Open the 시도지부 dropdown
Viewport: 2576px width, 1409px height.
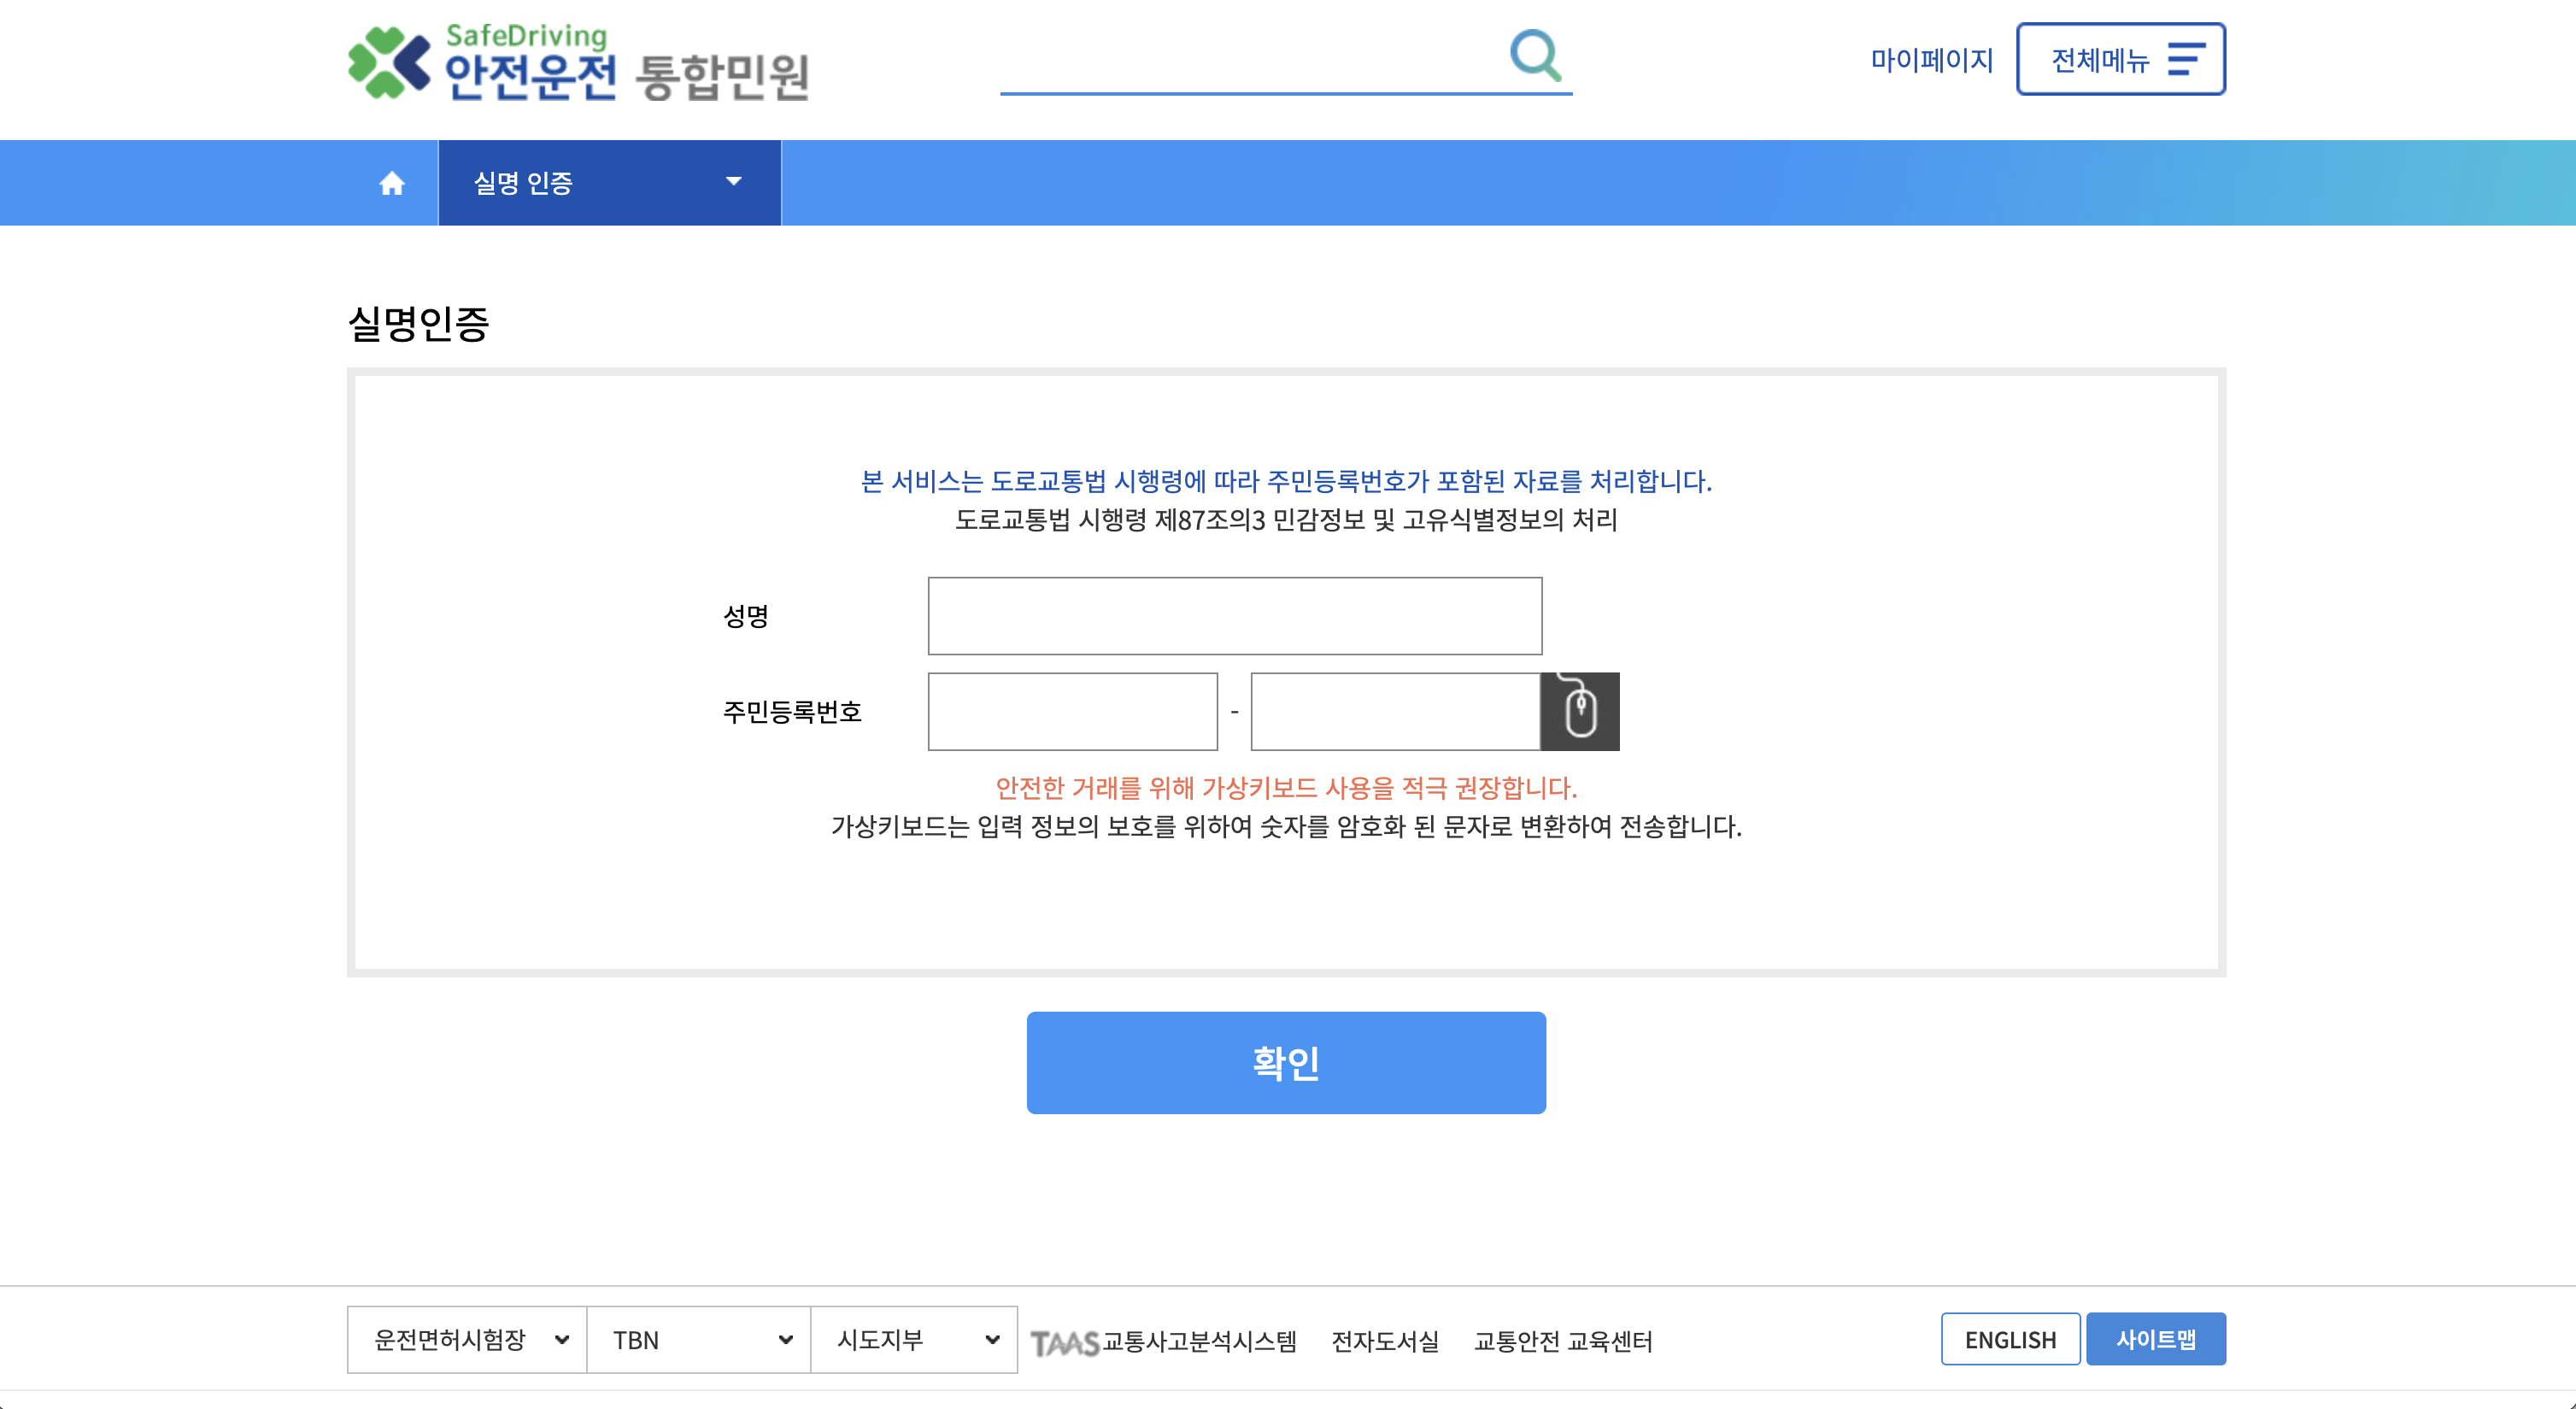click(914, 1339)
